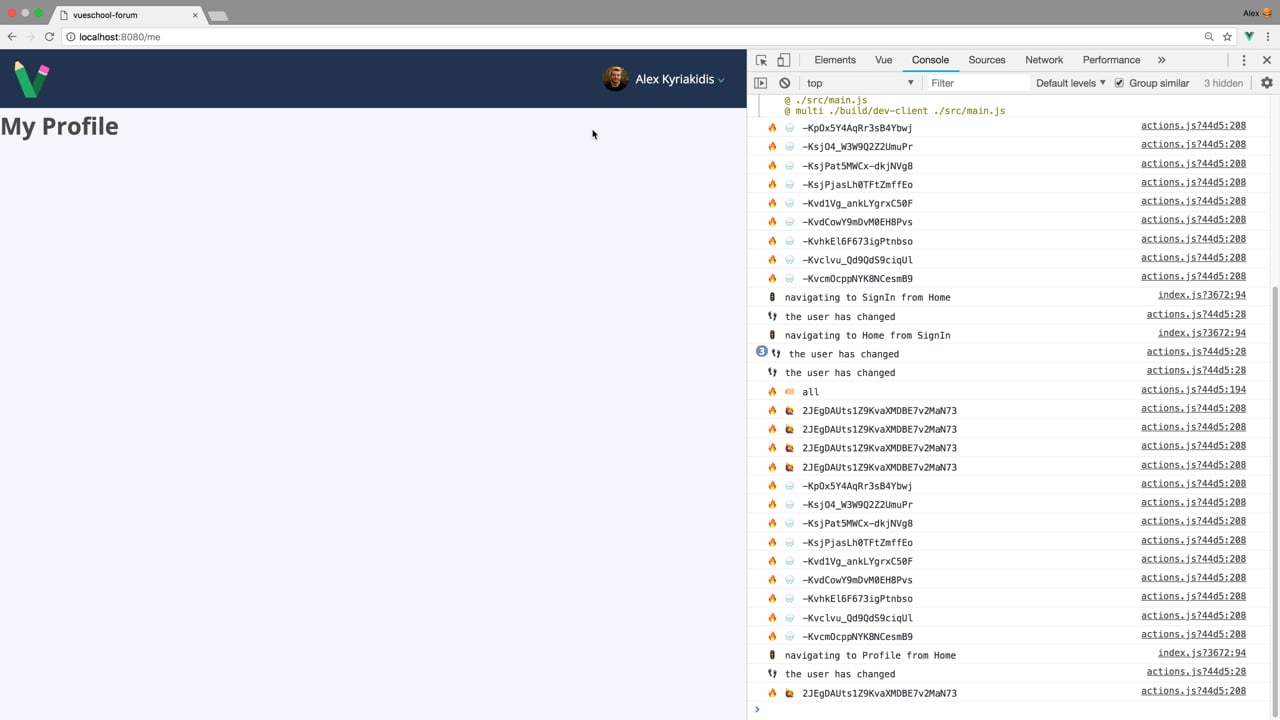1280x720 pixels.
Task: Click the Alex profile name in Chrome title bar
Action: point(1251,13)
